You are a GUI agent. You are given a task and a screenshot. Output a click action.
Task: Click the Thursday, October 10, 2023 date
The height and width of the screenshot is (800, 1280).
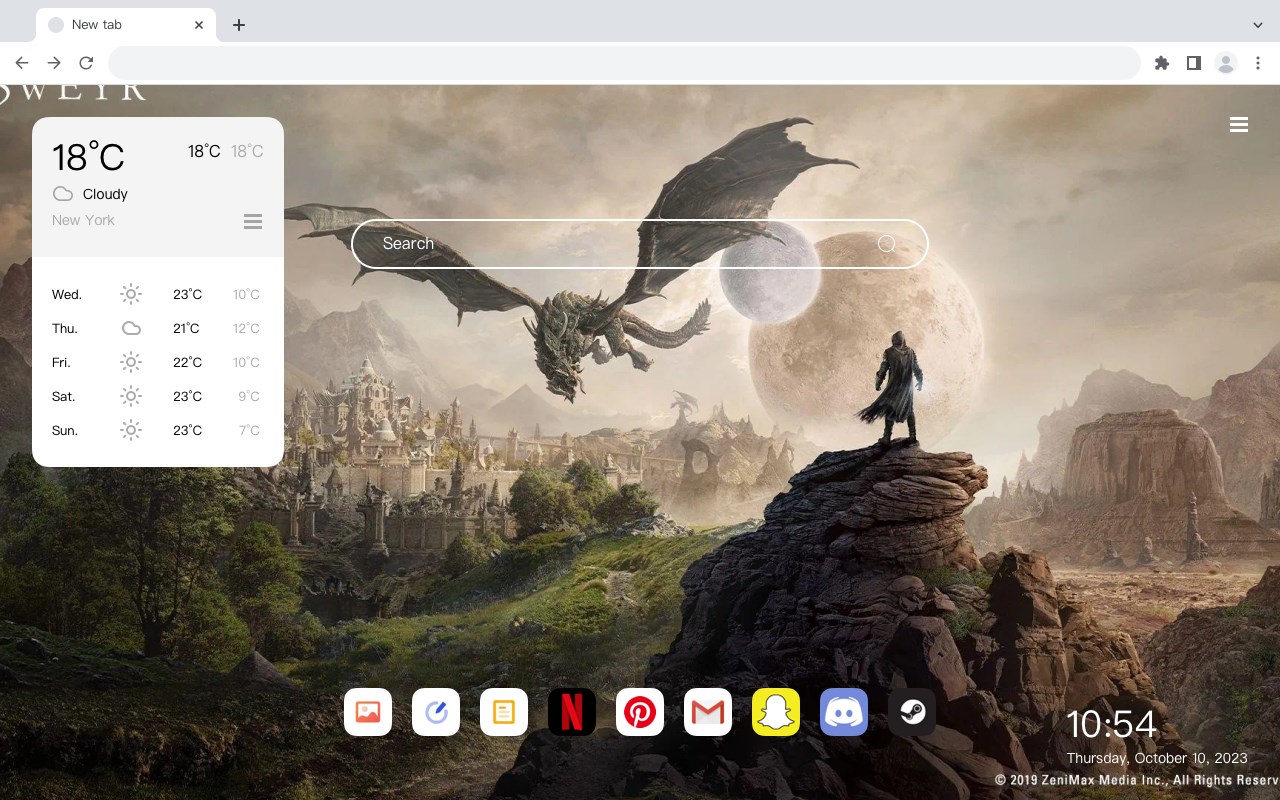tap(1157, 758)
